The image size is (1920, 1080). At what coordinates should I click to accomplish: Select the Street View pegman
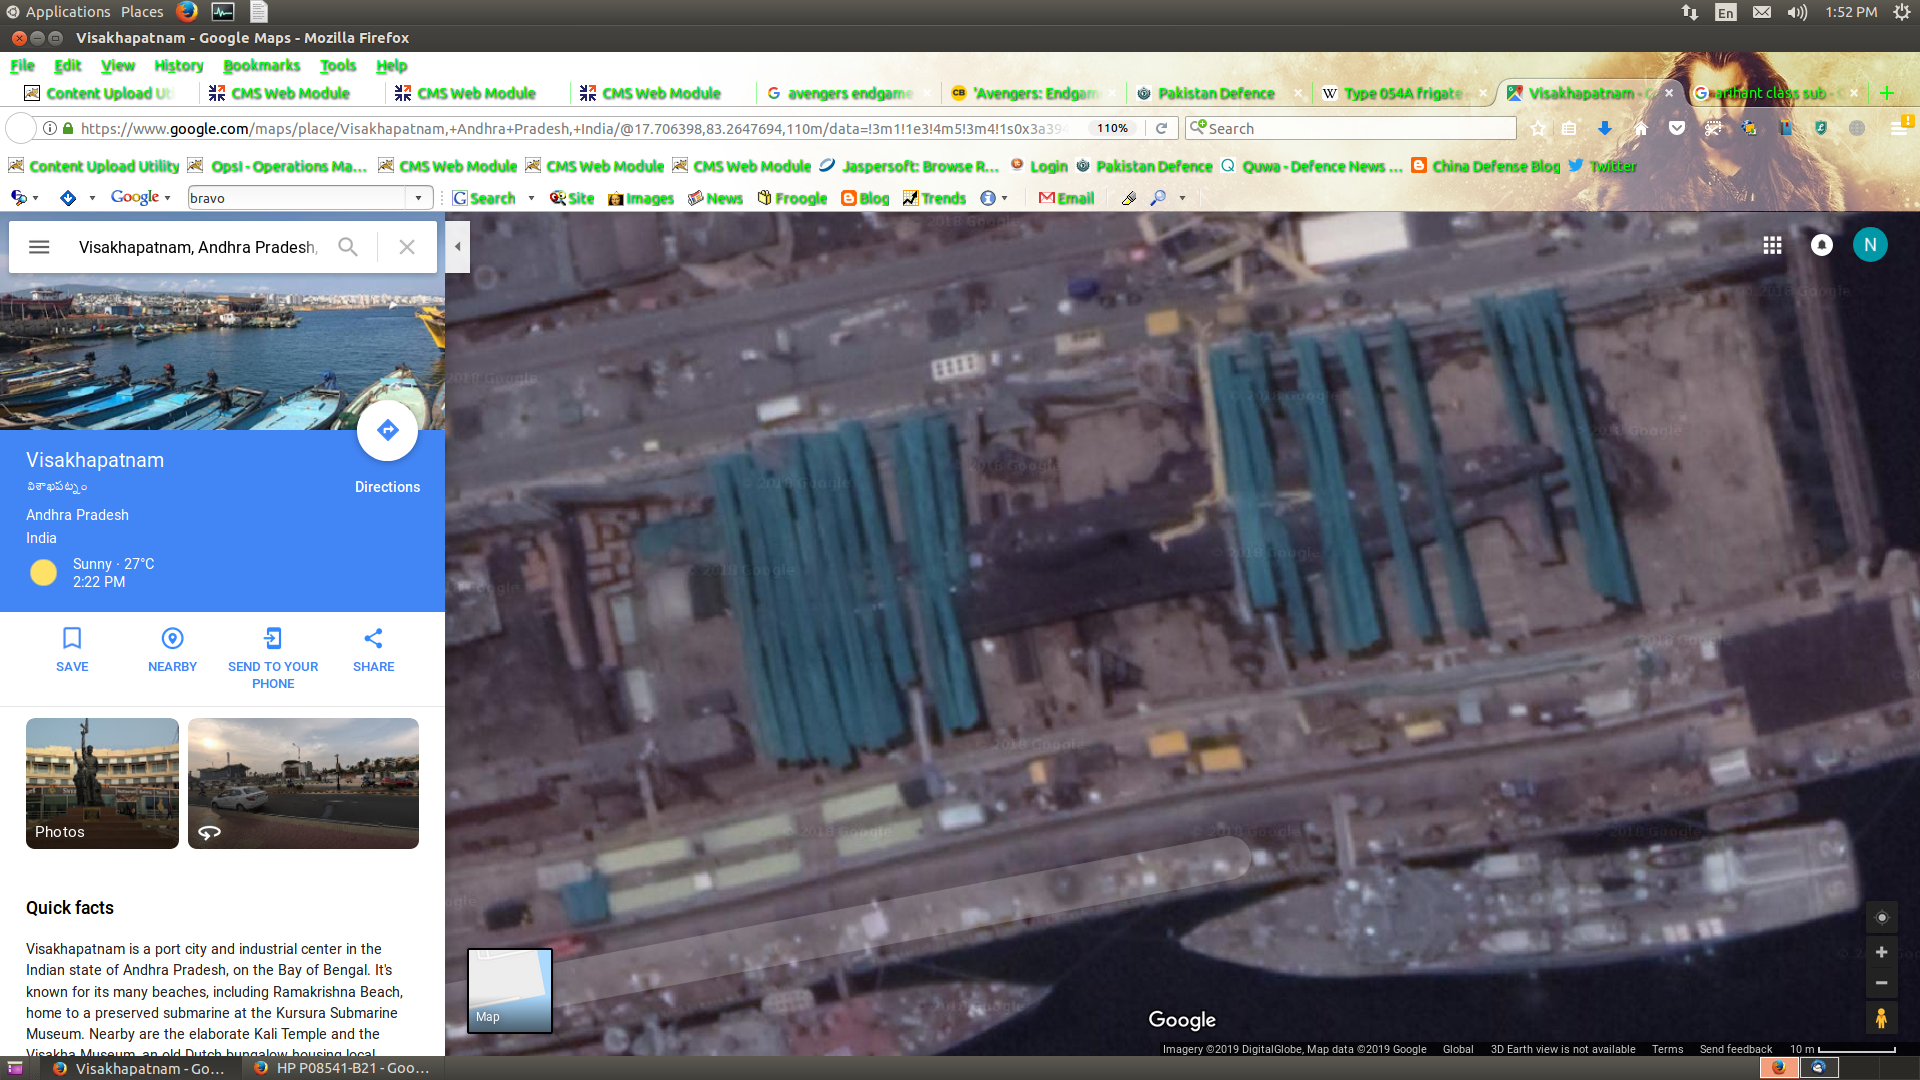[1881, 1019]
